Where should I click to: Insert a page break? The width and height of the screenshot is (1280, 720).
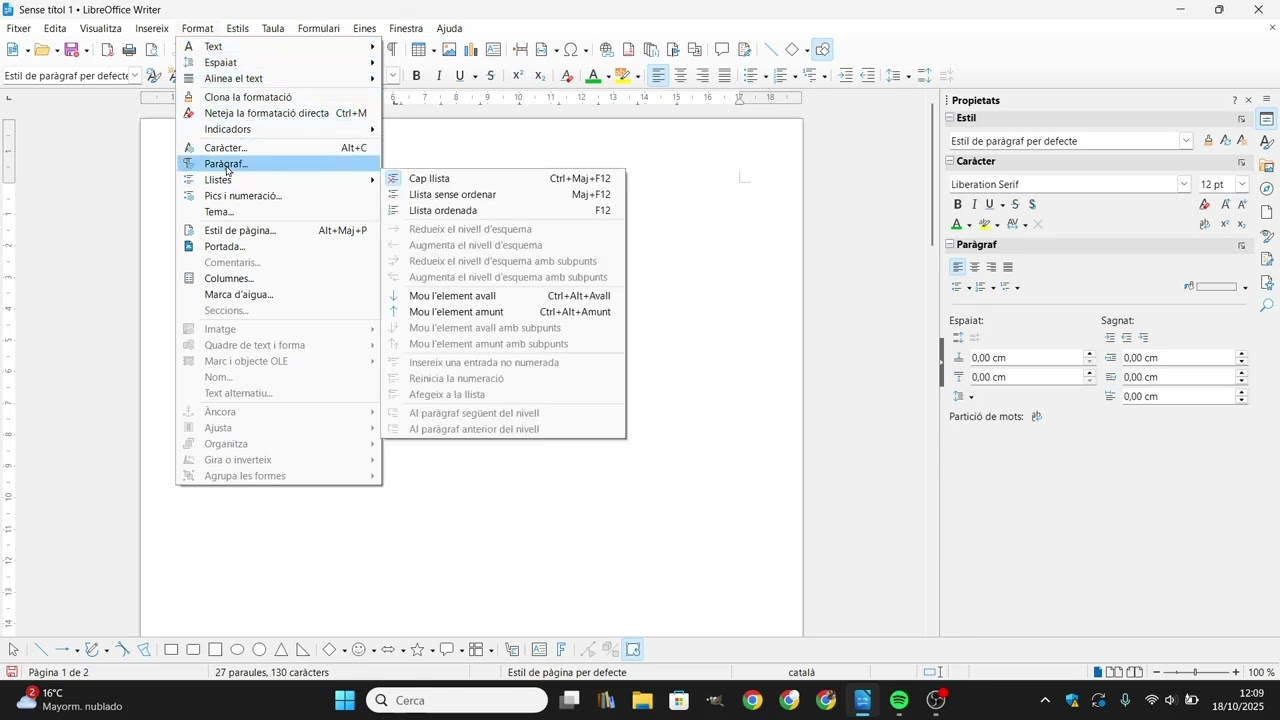tap(520, 50)
